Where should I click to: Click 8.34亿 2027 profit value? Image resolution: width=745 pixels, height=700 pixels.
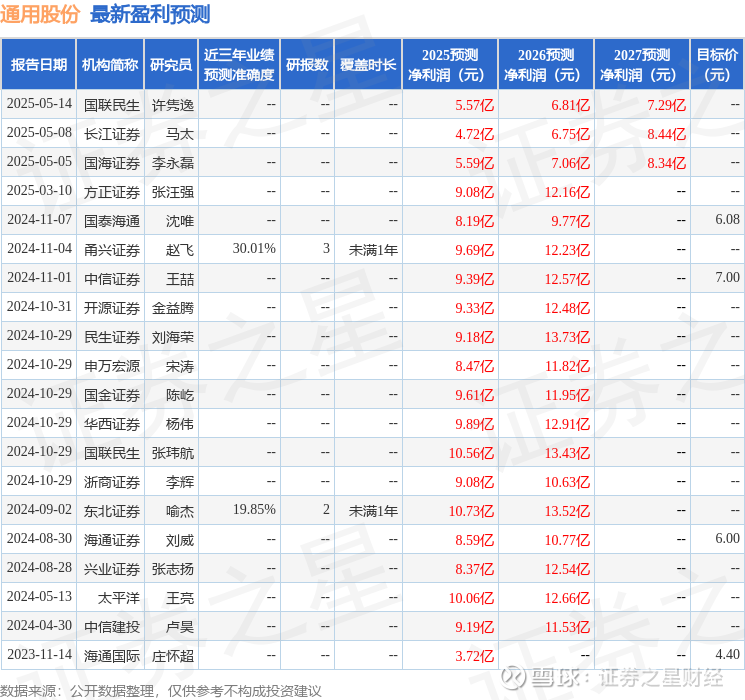coord(667,163)
